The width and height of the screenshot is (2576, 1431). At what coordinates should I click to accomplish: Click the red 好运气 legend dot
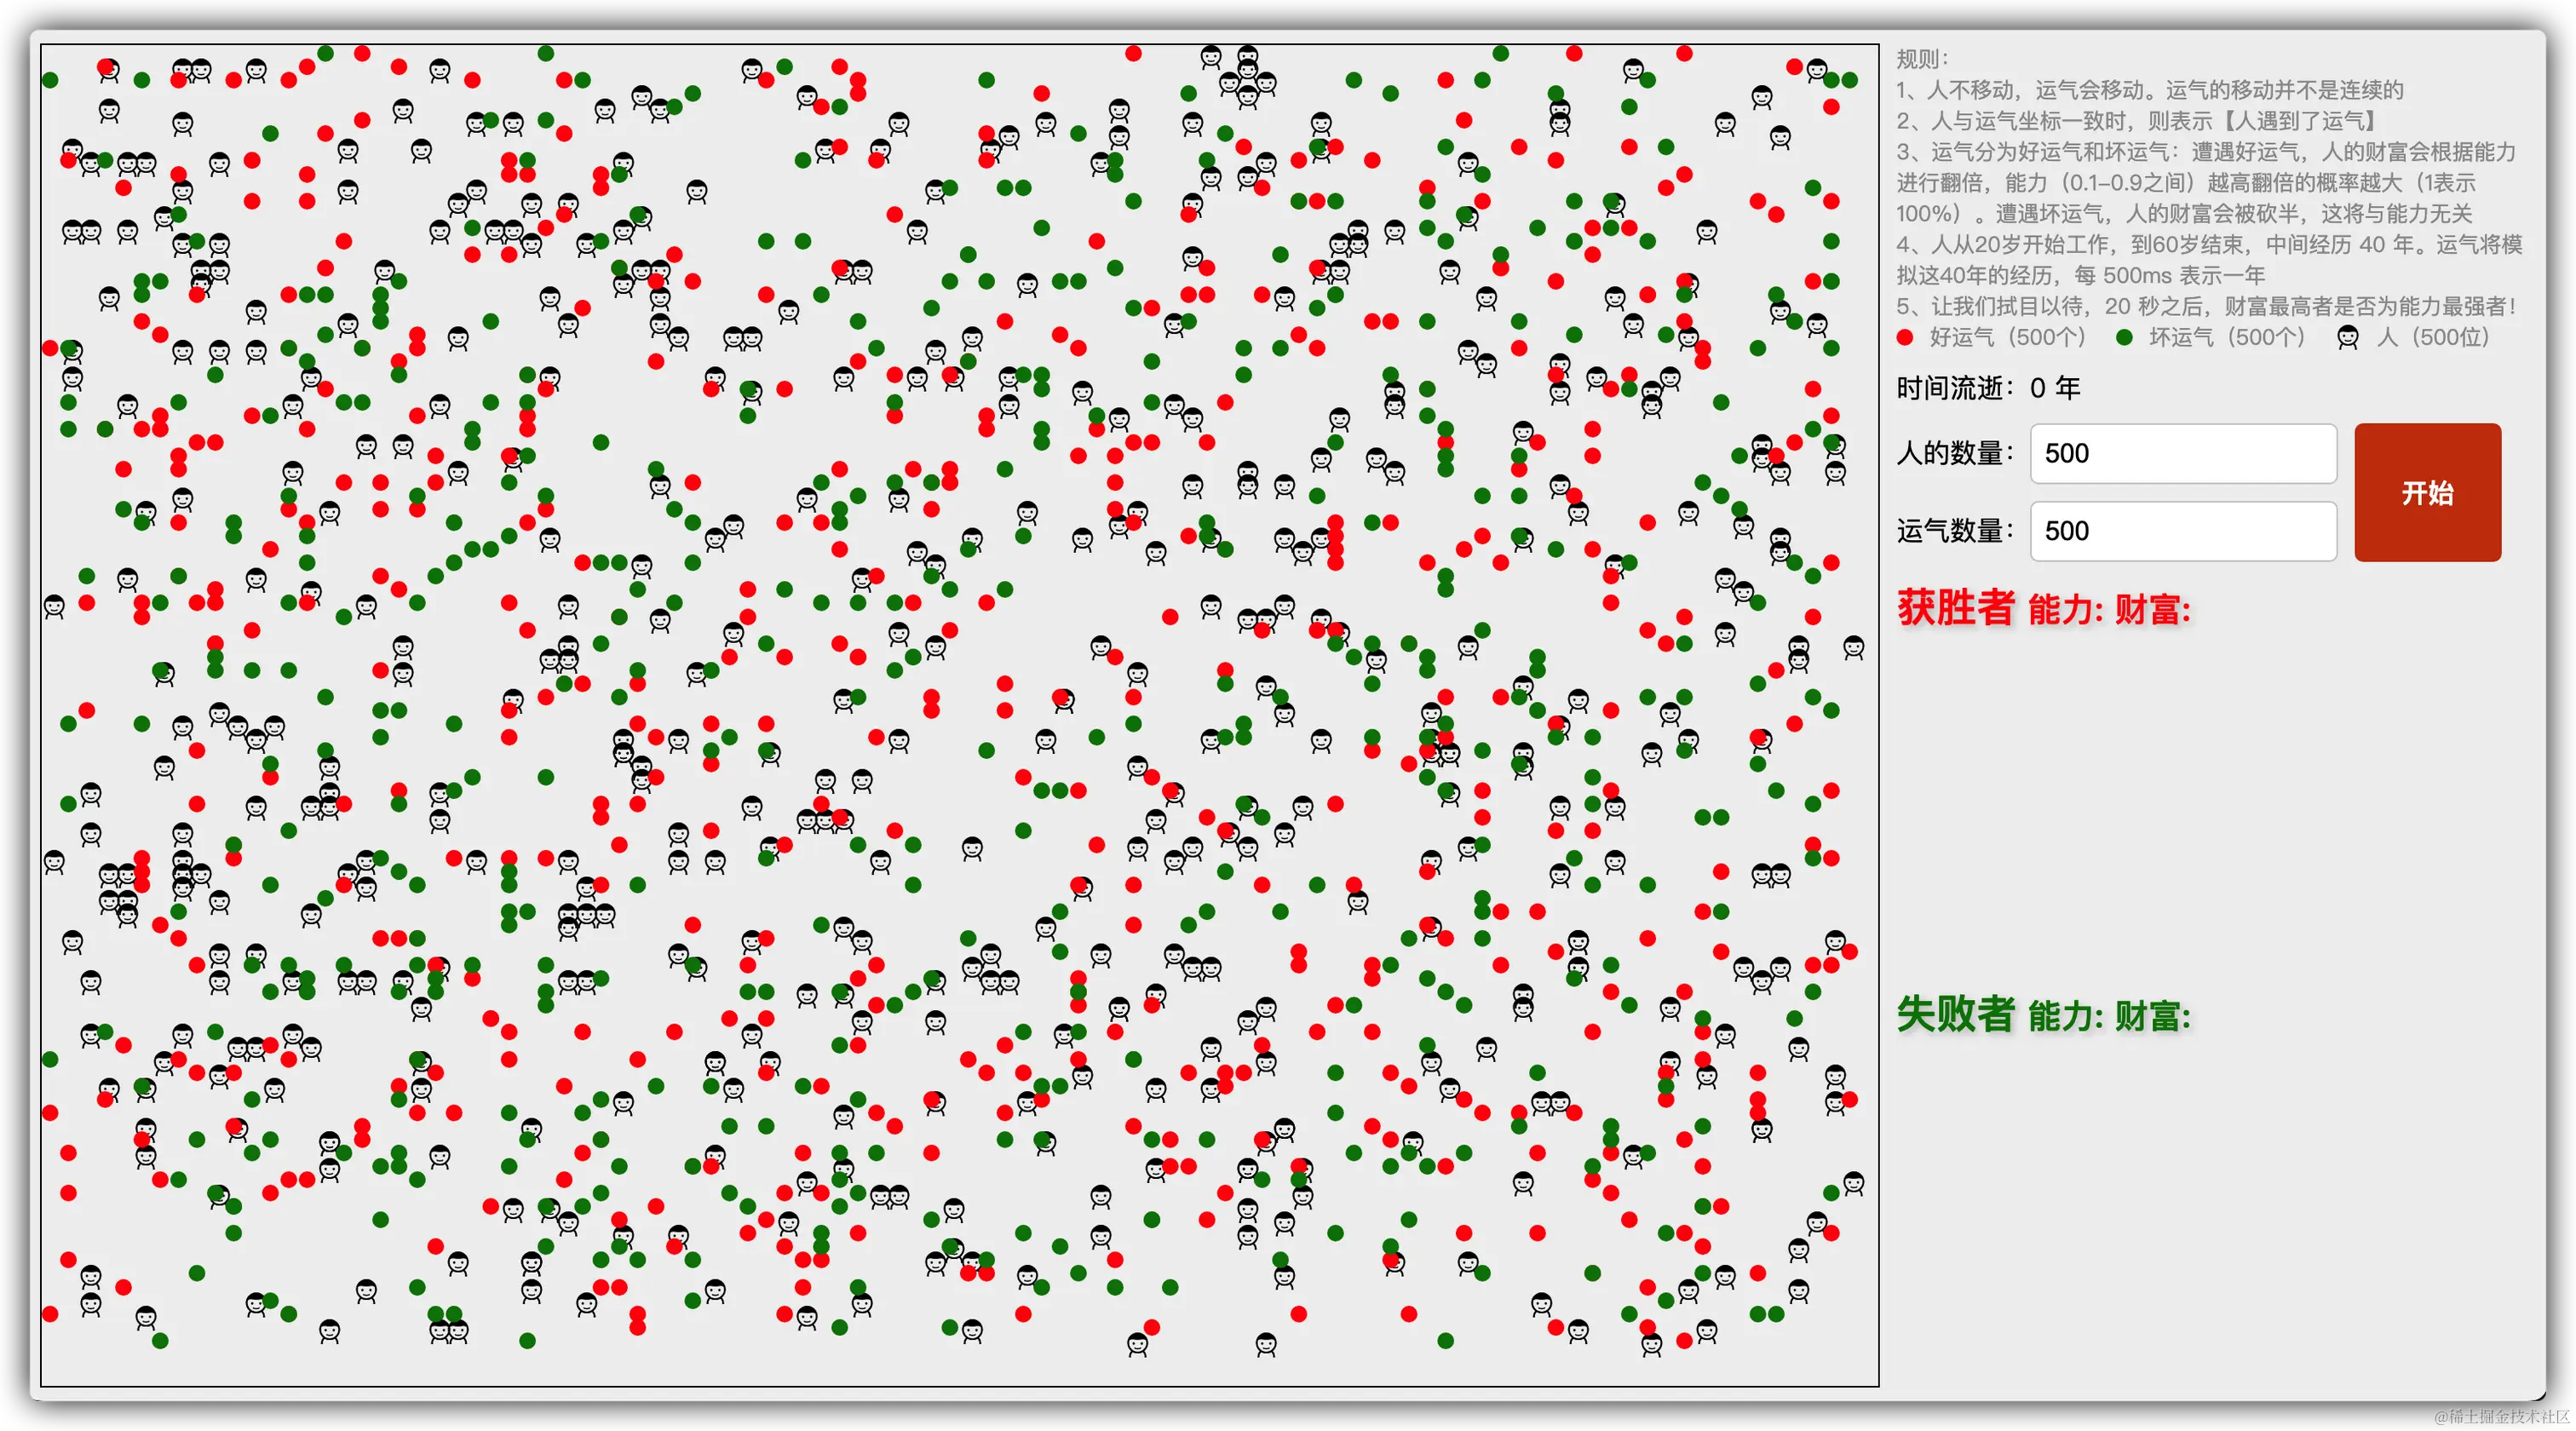pos(1905,338)
